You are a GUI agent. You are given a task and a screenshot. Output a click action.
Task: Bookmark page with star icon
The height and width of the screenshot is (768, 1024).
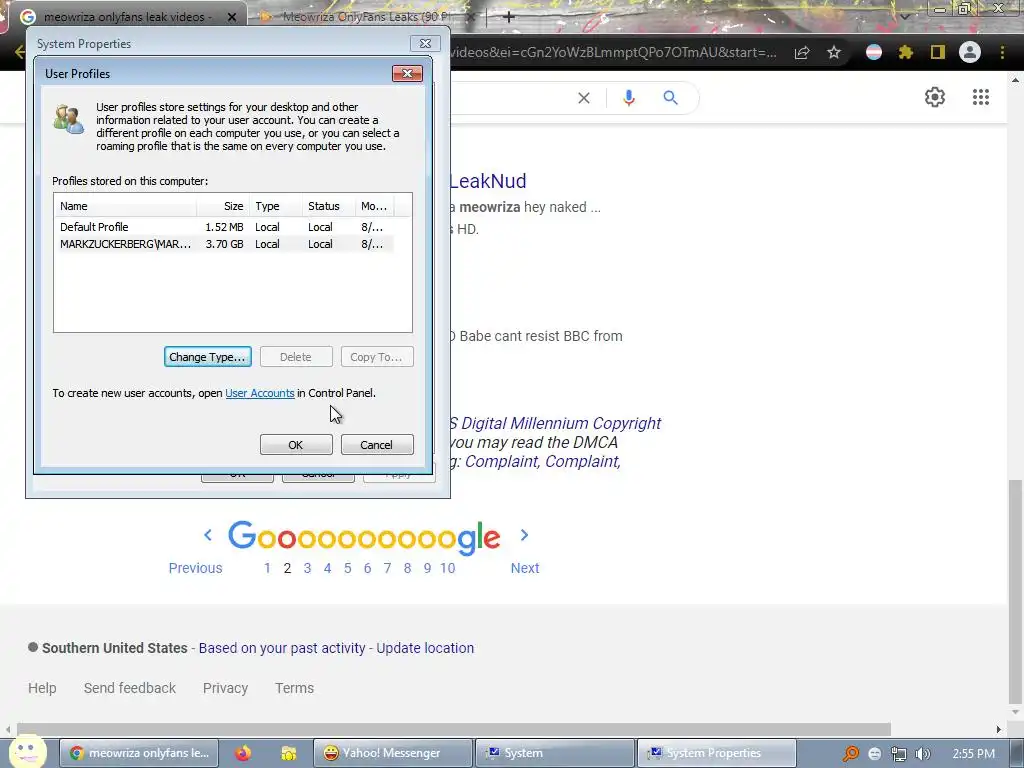click(x=833, y=52)
